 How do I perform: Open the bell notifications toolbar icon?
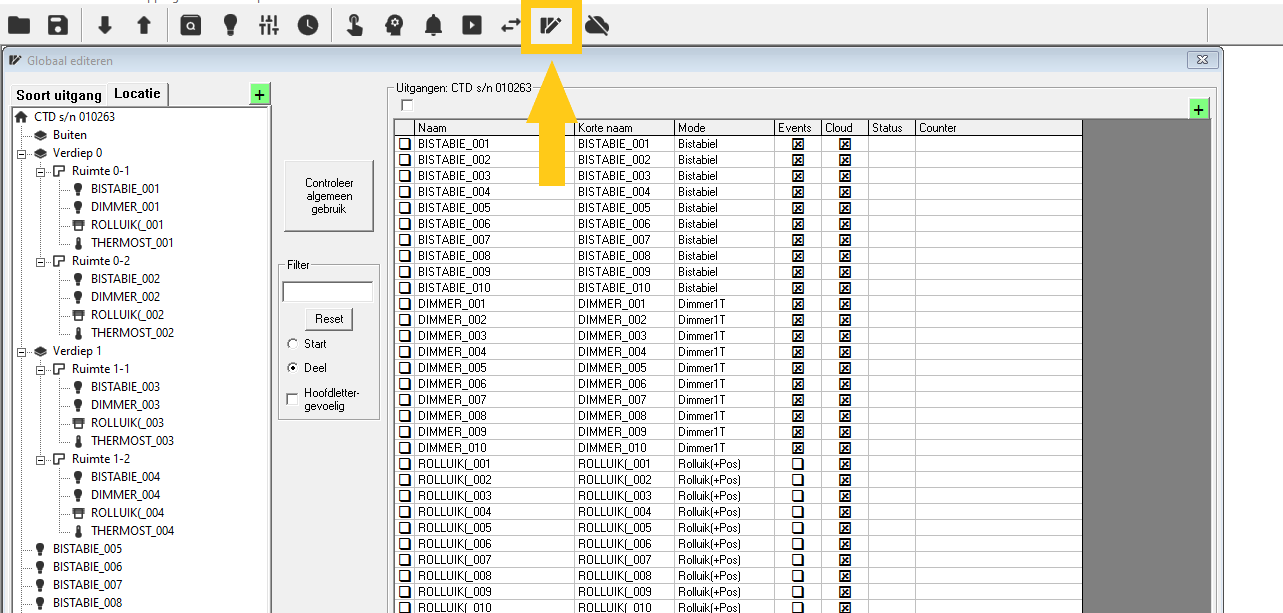coord(433,25)
